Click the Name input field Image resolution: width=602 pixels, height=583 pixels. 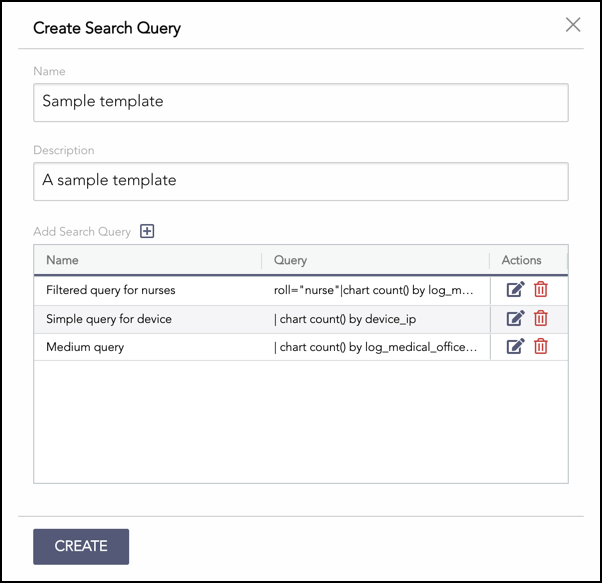[300, 102]
